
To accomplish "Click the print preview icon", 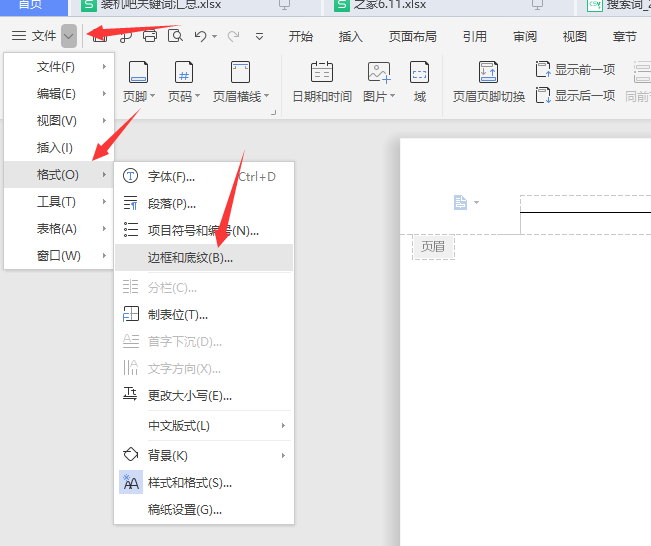I will tap(175, 36).
